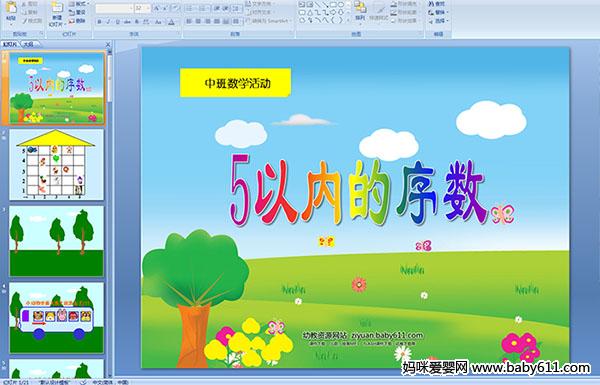The height and width of the screenshot is (385, 600).
Task: Switch to the Slides pane tab
Action: click(x=10, y=44)
